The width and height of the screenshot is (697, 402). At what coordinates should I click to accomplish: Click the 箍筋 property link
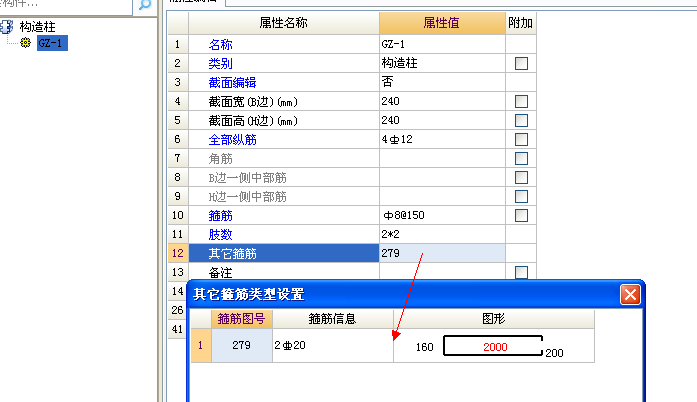(x=220, y=216)
